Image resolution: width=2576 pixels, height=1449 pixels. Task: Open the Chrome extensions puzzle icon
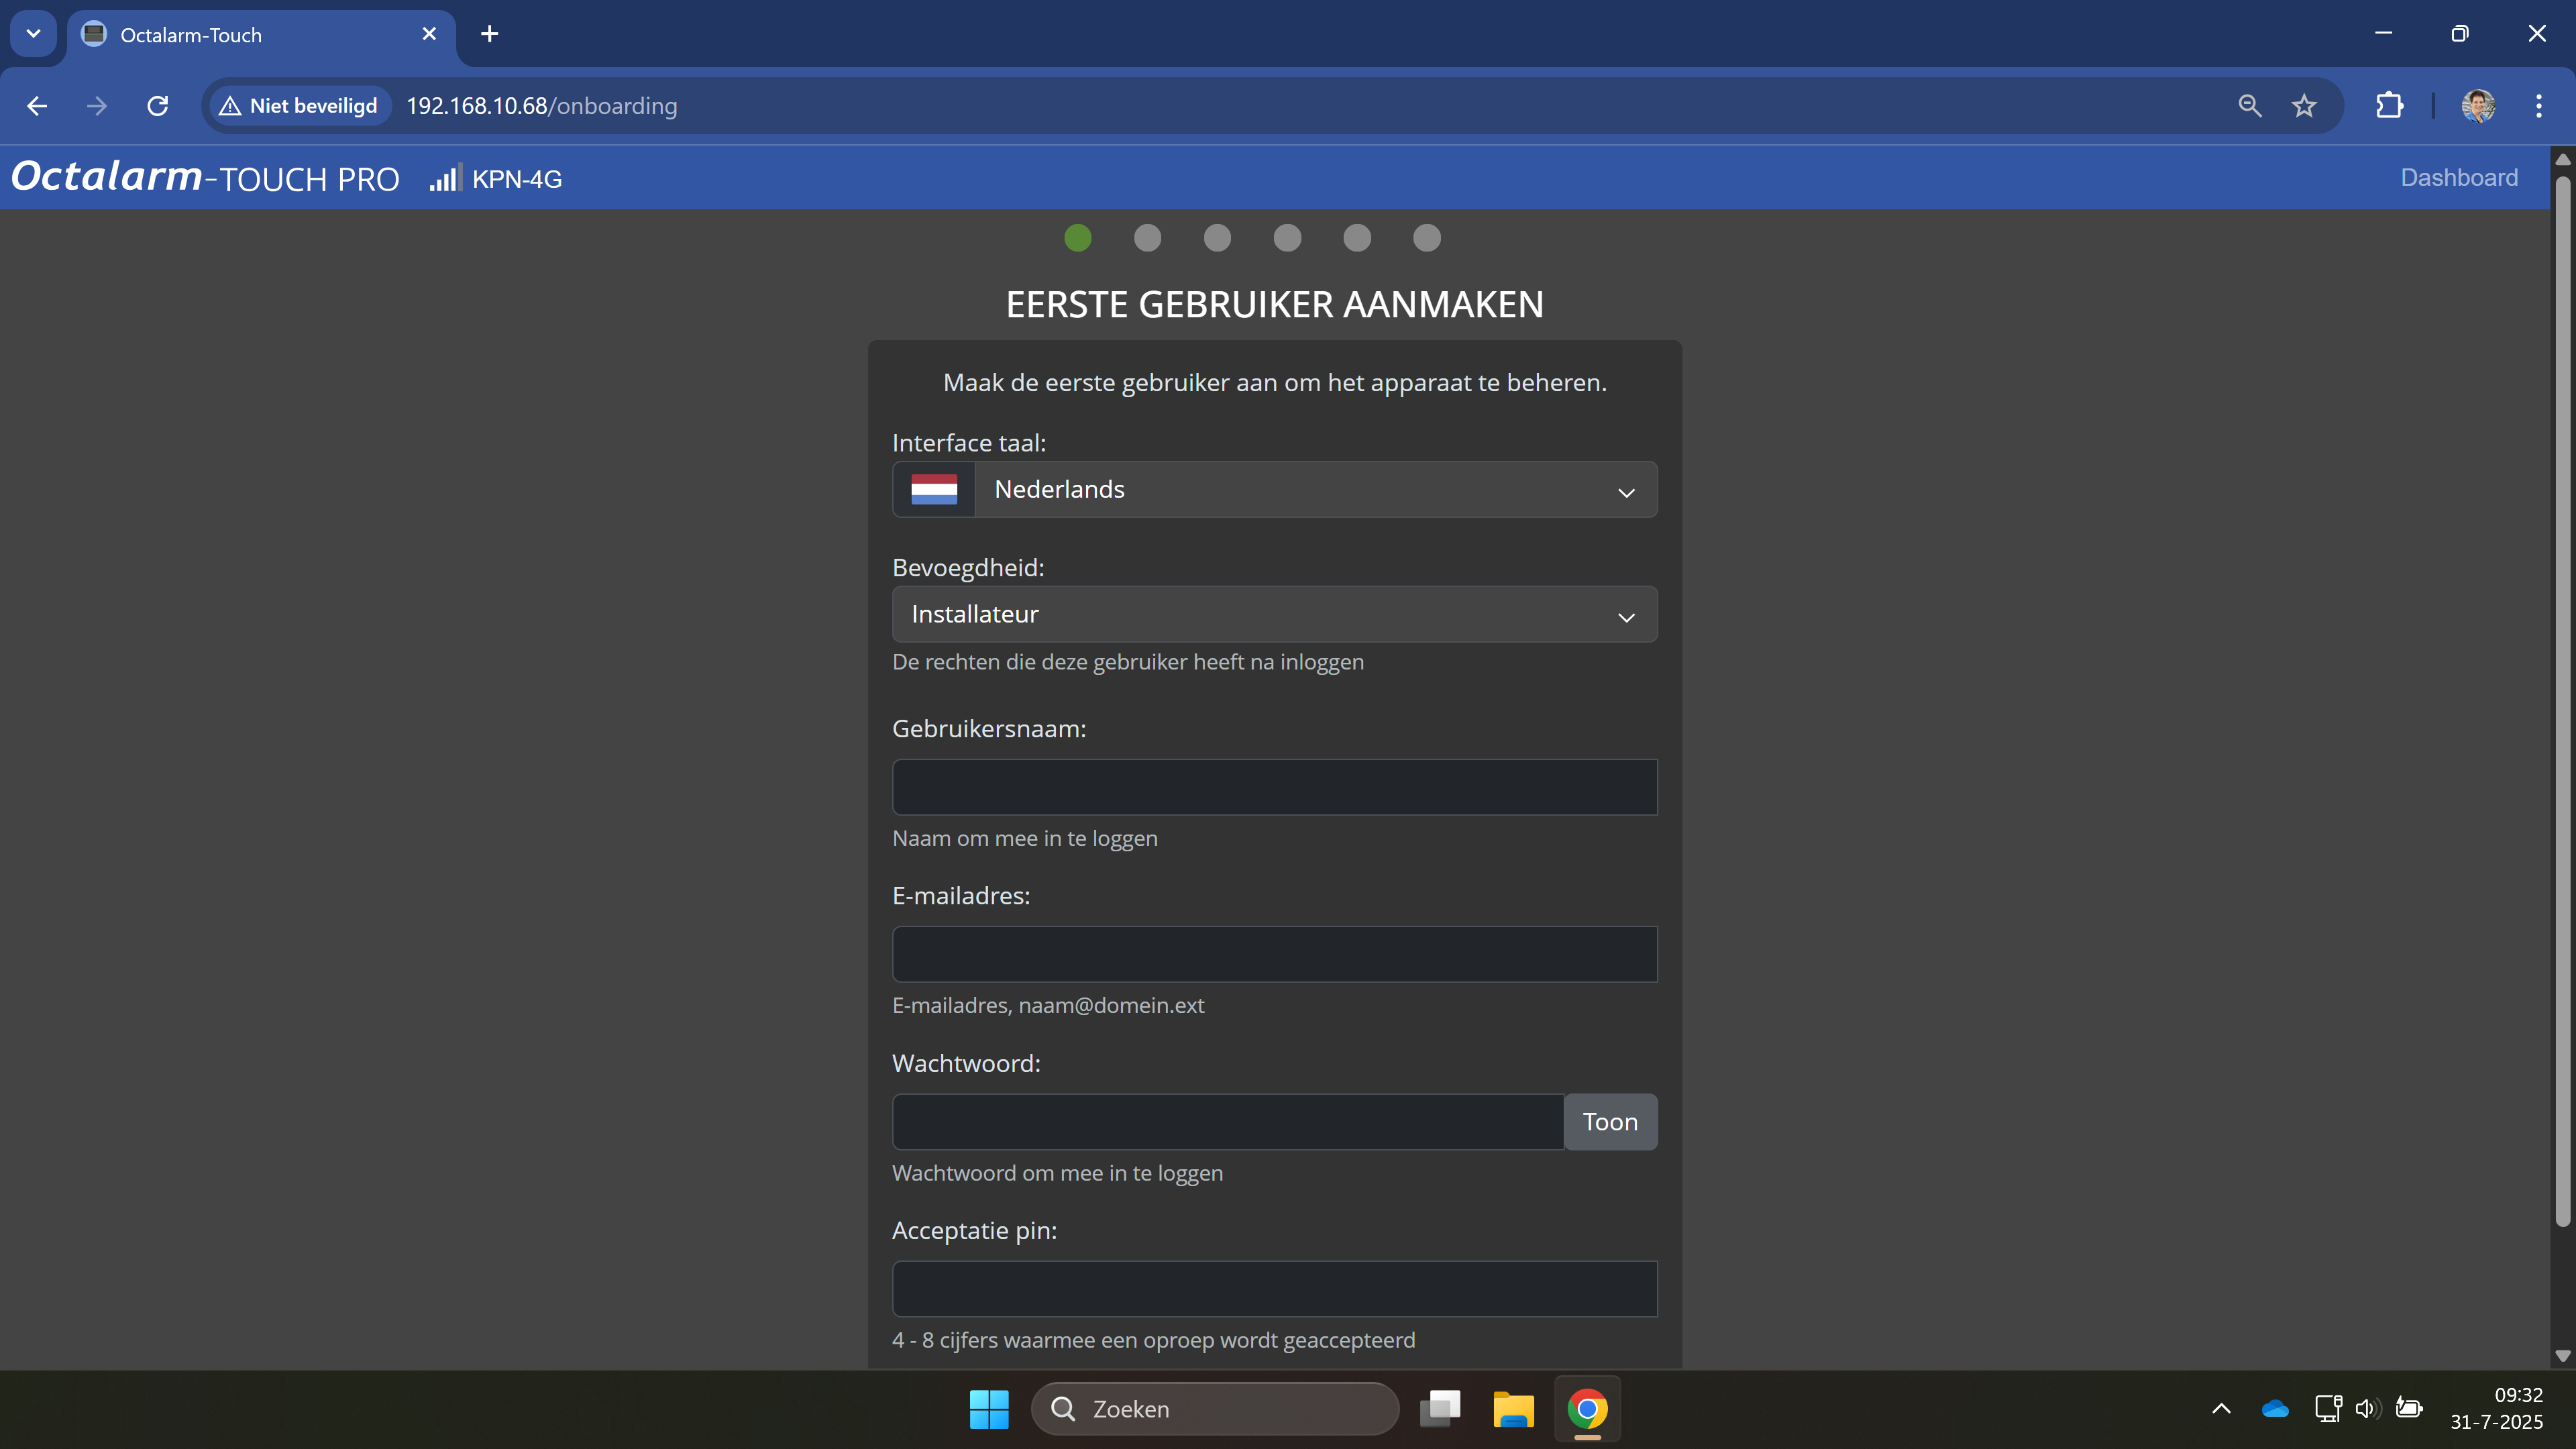2389,106
